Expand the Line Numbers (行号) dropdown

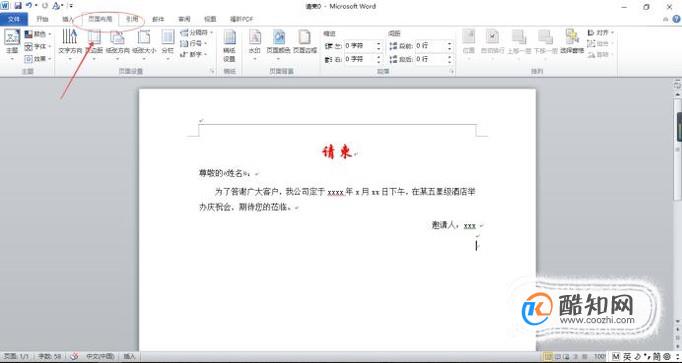coord(194,43)
